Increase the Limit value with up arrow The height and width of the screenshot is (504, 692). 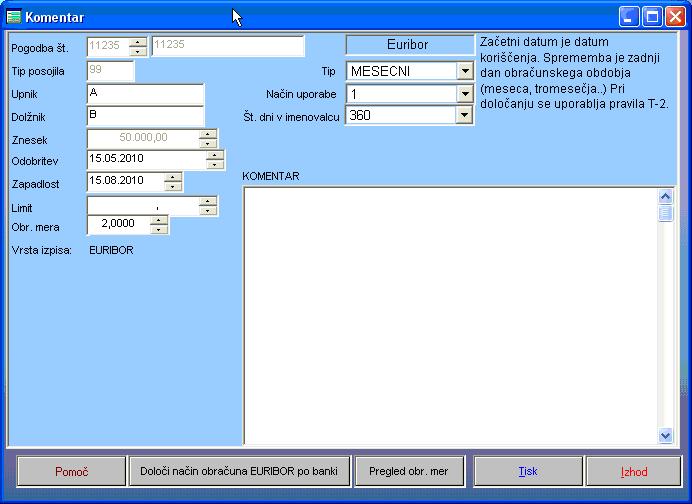(208, 201)
